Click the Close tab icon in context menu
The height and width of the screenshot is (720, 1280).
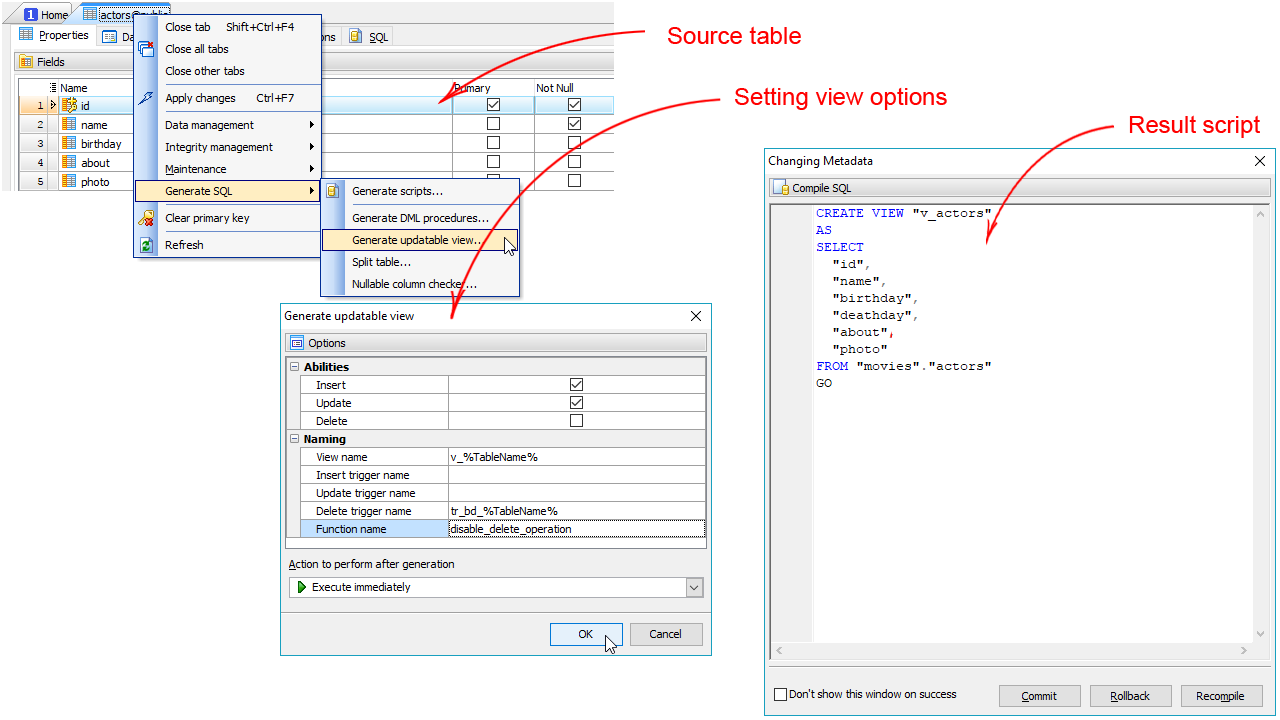point(146,49)
